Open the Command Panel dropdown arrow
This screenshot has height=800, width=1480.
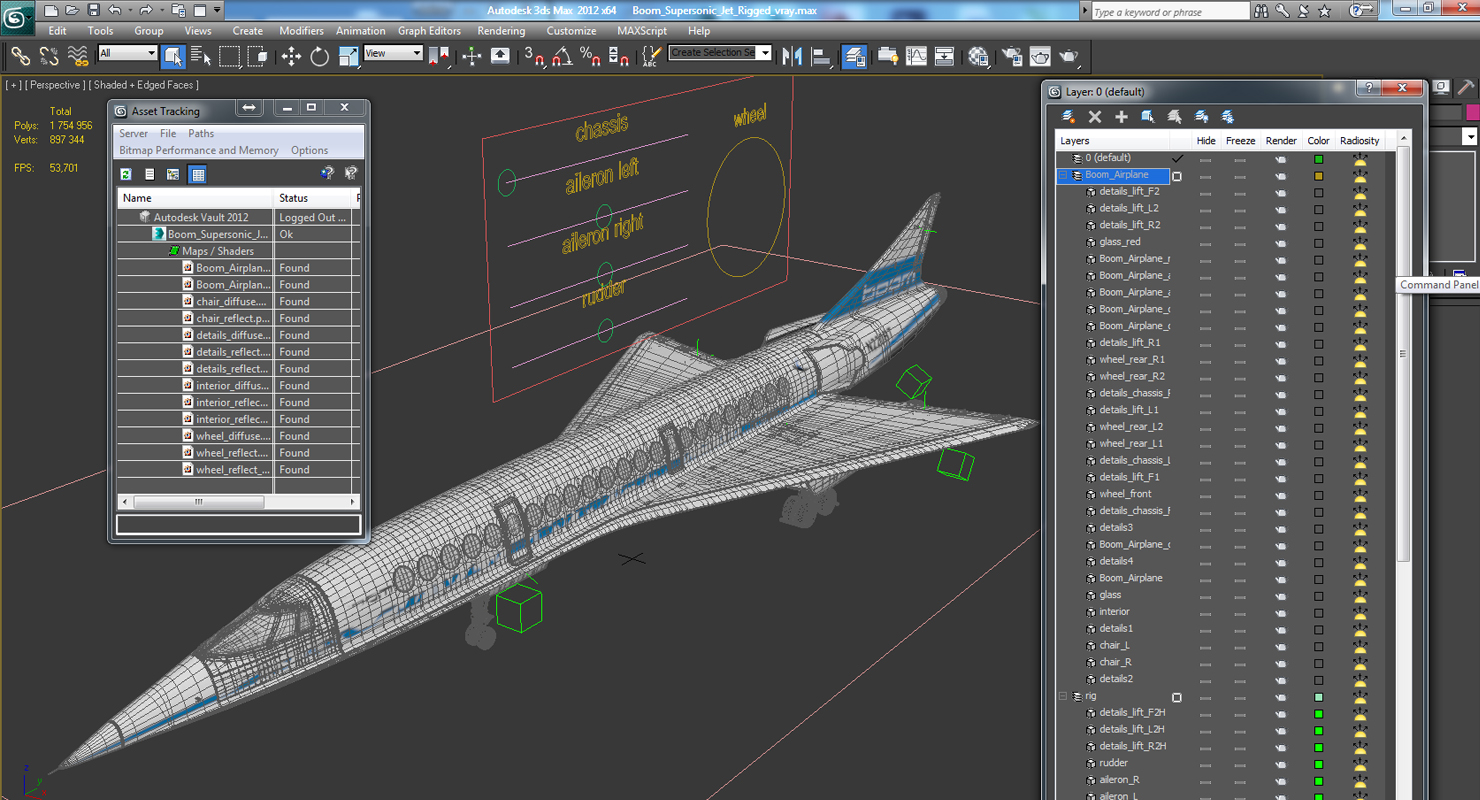[1470, 137]
